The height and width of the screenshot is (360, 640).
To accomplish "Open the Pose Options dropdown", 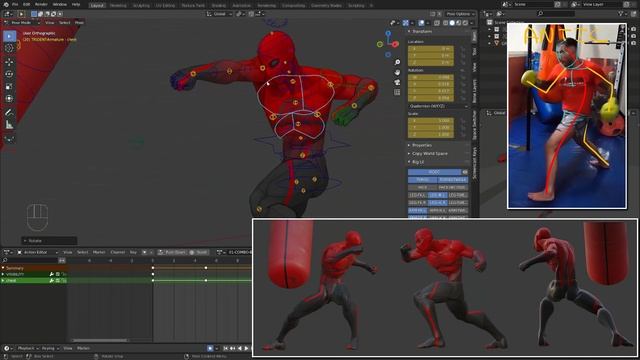I will (460, 14).
